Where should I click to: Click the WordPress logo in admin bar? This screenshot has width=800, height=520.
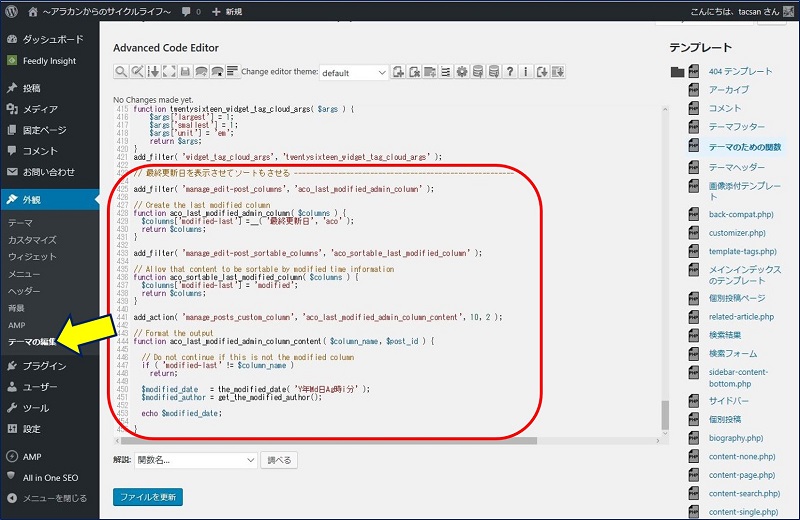point(13,11)
